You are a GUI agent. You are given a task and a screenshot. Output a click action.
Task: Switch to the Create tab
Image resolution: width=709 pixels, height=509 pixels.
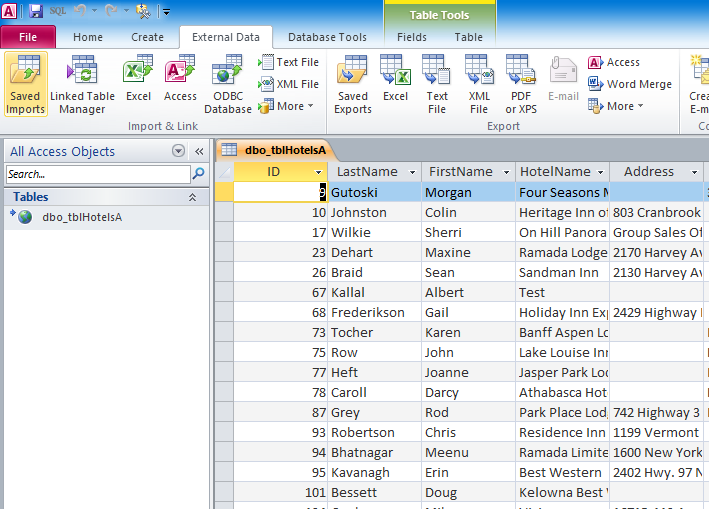pos(147,37)
